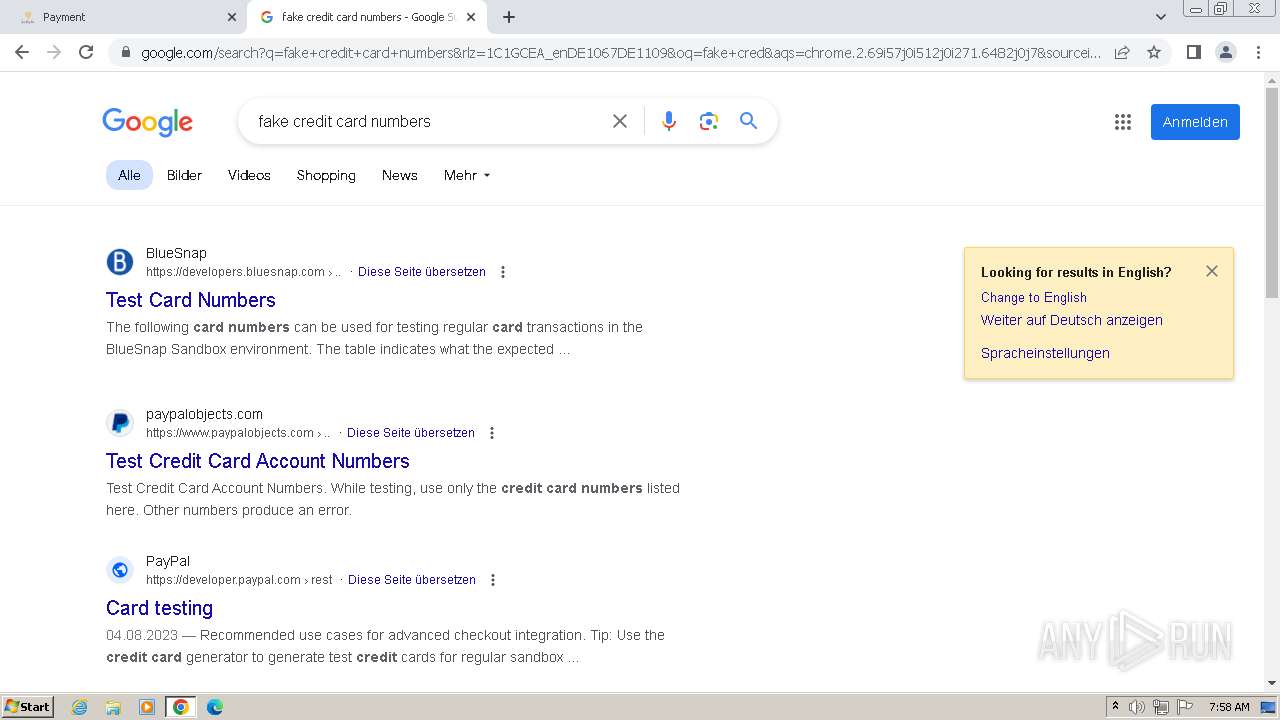Start voice search with the microphone

(669, 121)
